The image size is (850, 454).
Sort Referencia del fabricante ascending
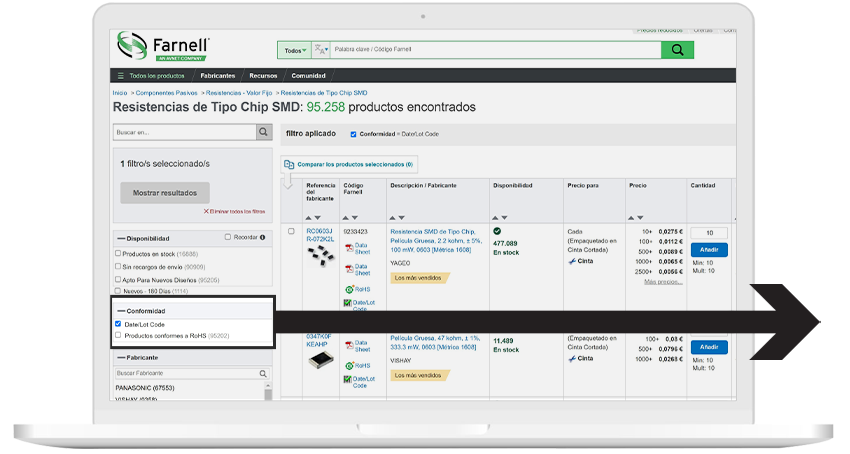[x=308, y=218]
